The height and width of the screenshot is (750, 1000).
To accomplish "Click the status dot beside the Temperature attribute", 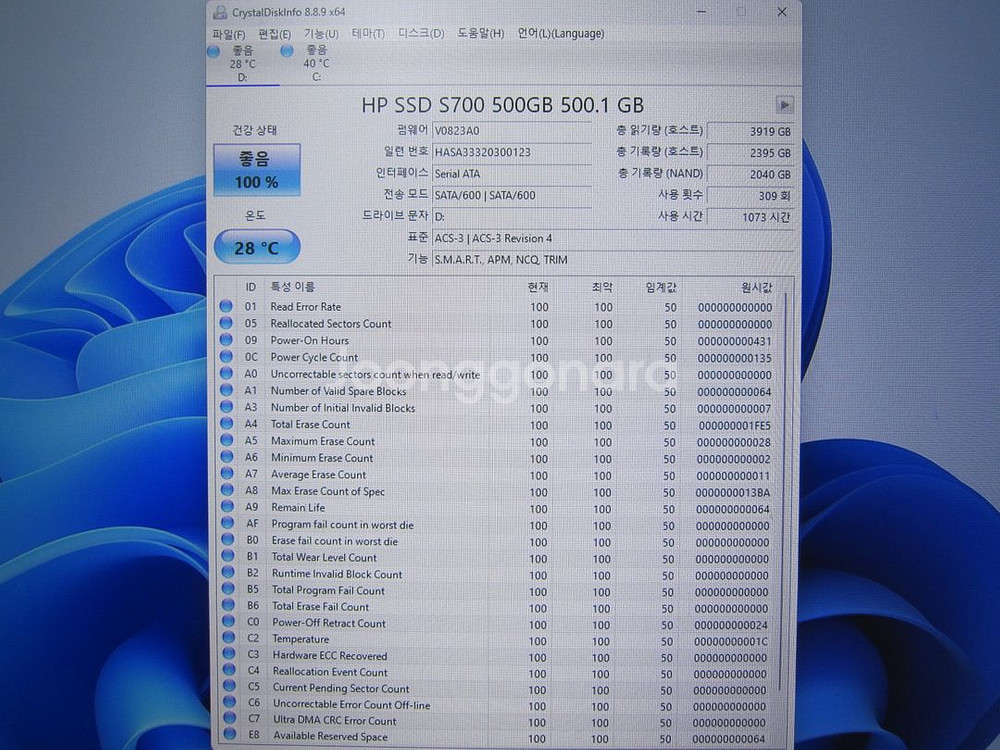I will (228, 640).
